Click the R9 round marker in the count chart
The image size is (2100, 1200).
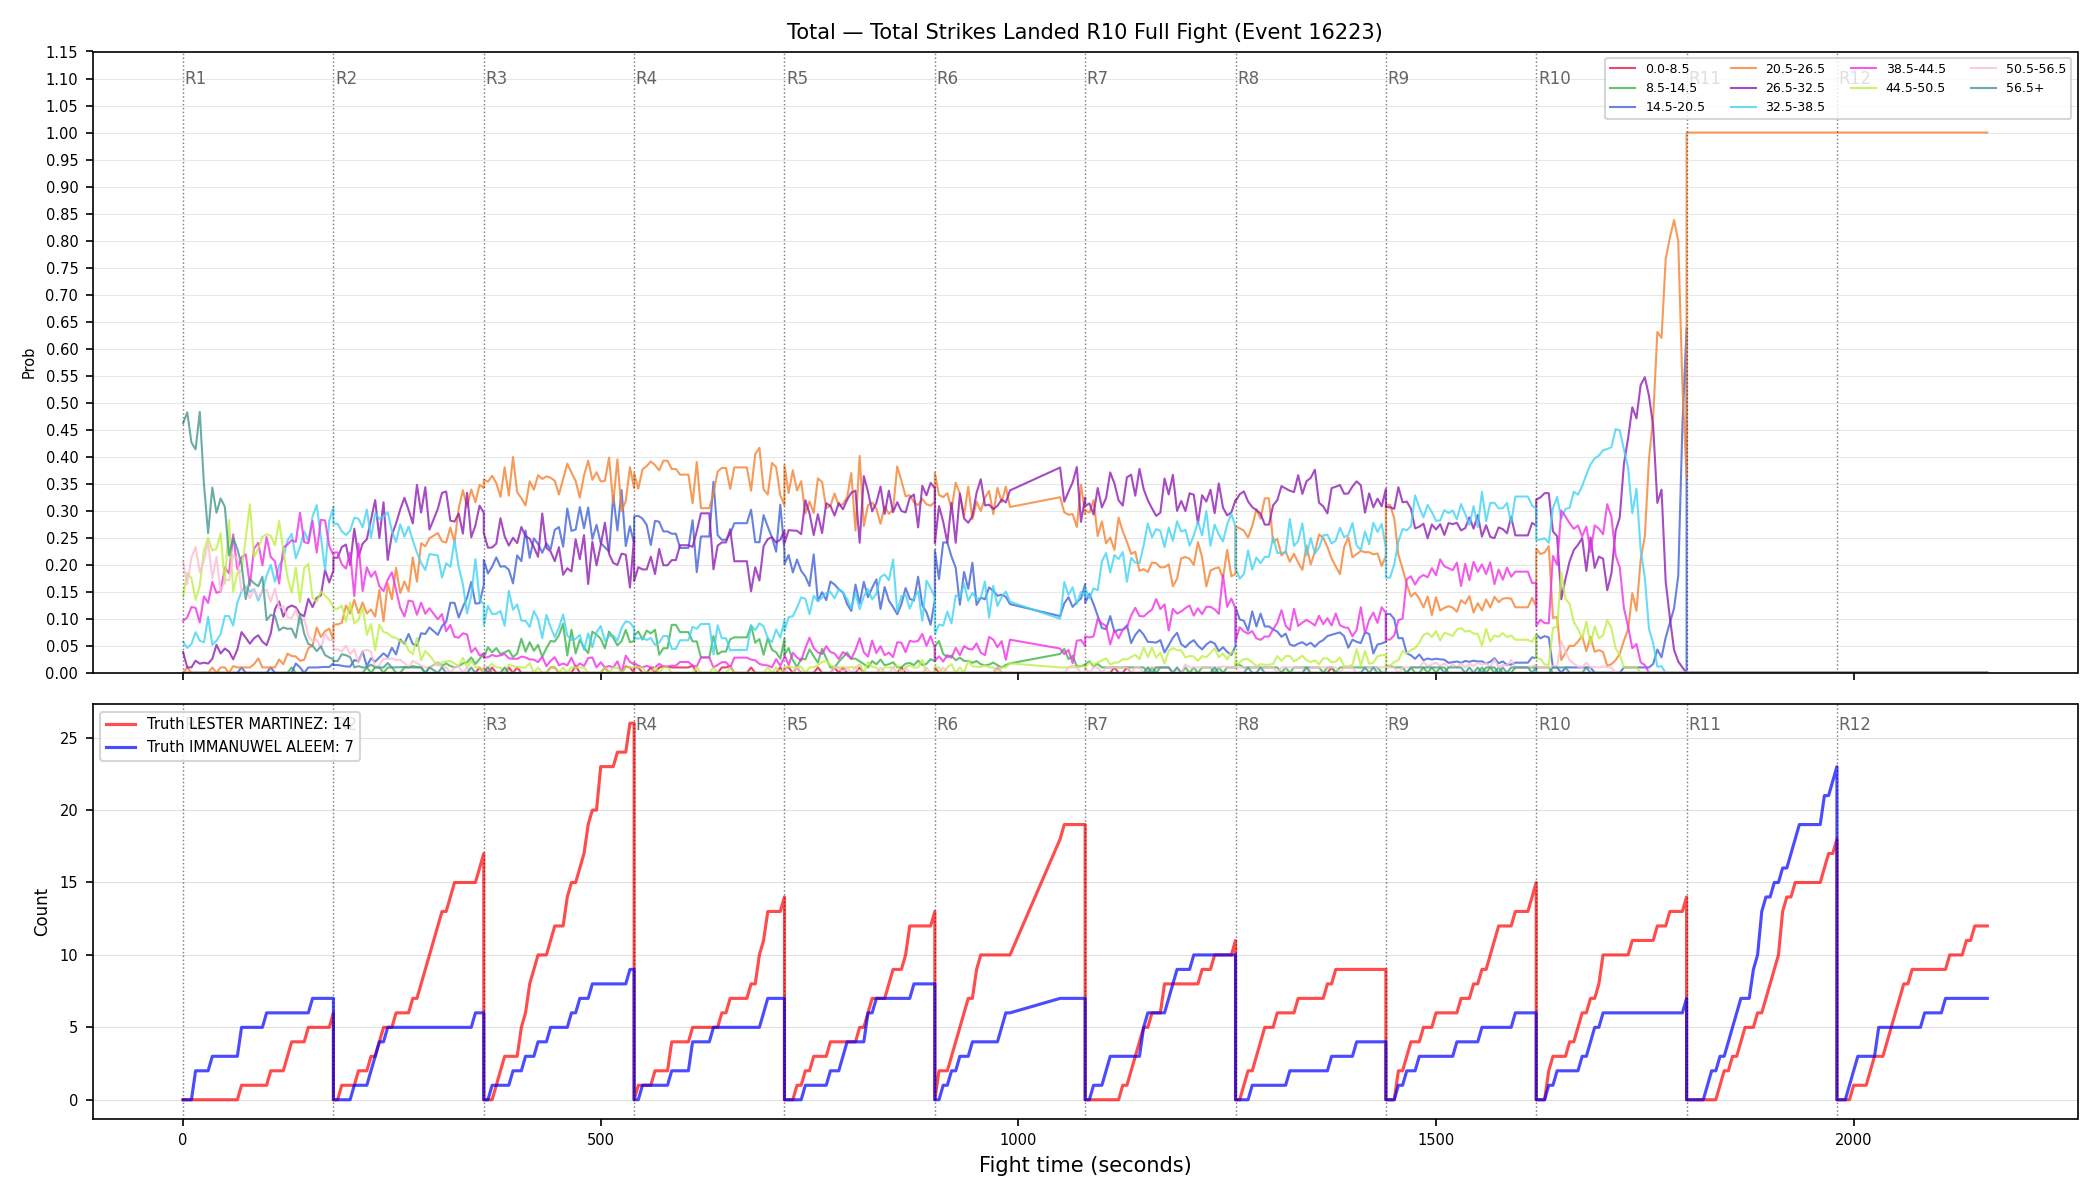pos(1398,724)
